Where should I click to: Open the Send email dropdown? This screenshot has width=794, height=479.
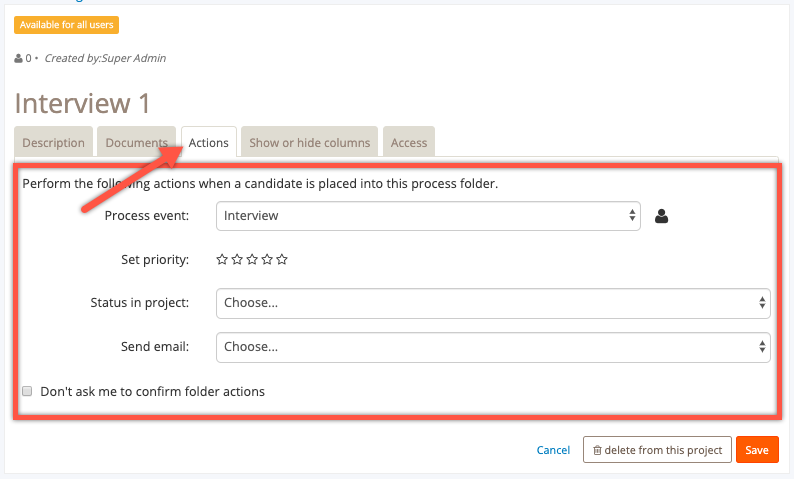point(493,347)
